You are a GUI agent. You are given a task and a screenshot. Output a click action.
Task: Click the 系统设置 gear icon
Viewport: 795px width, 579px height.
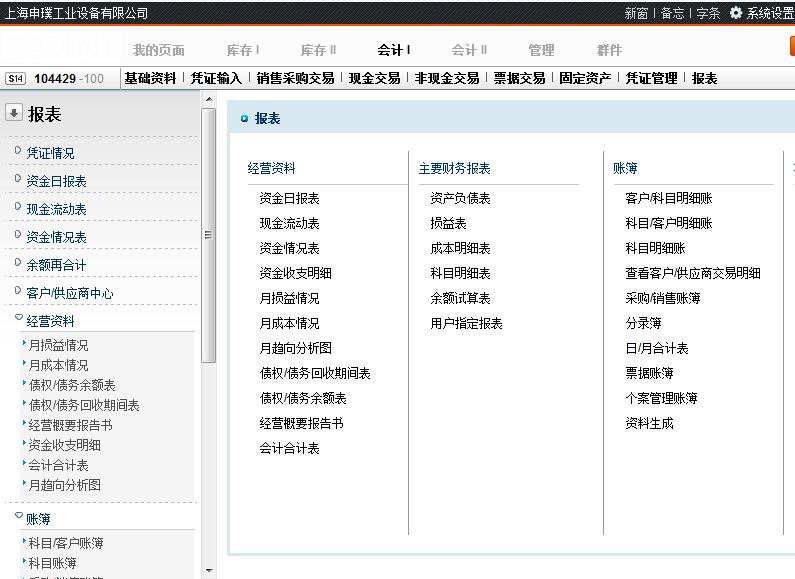click(736, 13)
